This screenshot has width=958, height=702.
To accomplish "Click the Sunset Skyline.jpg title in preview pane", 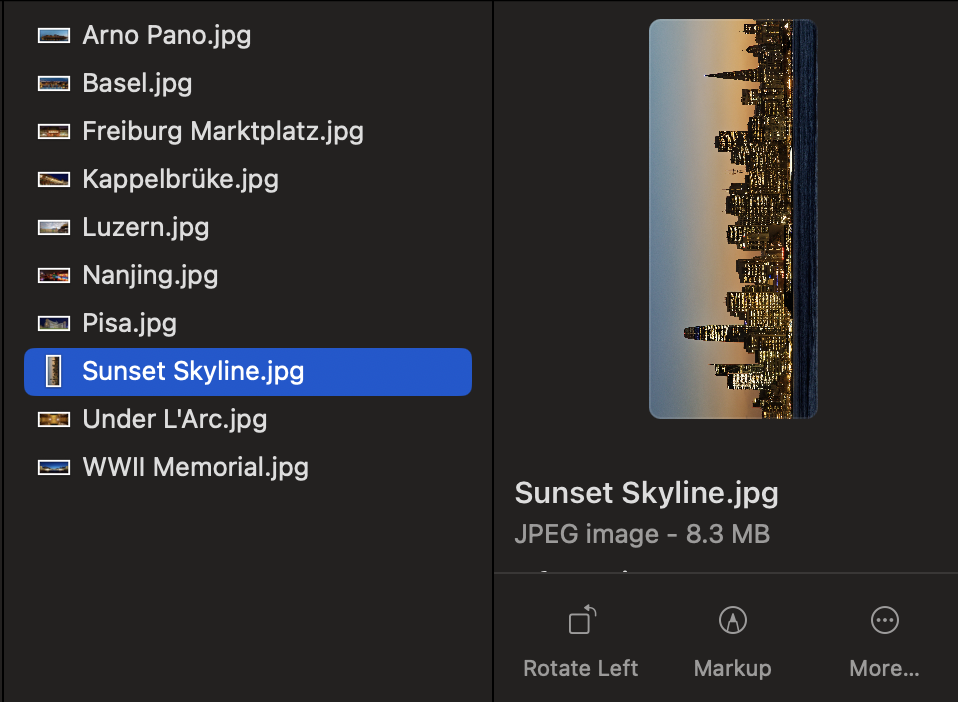I will tap(646, 493).
